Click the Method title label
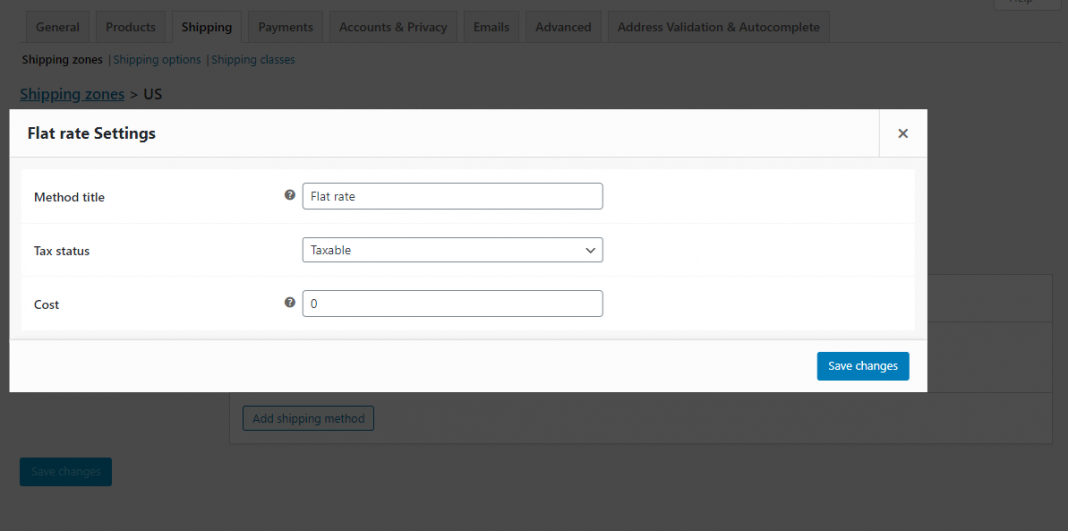The width and height of the screenshot is (1068, 531). pos(69,197)
